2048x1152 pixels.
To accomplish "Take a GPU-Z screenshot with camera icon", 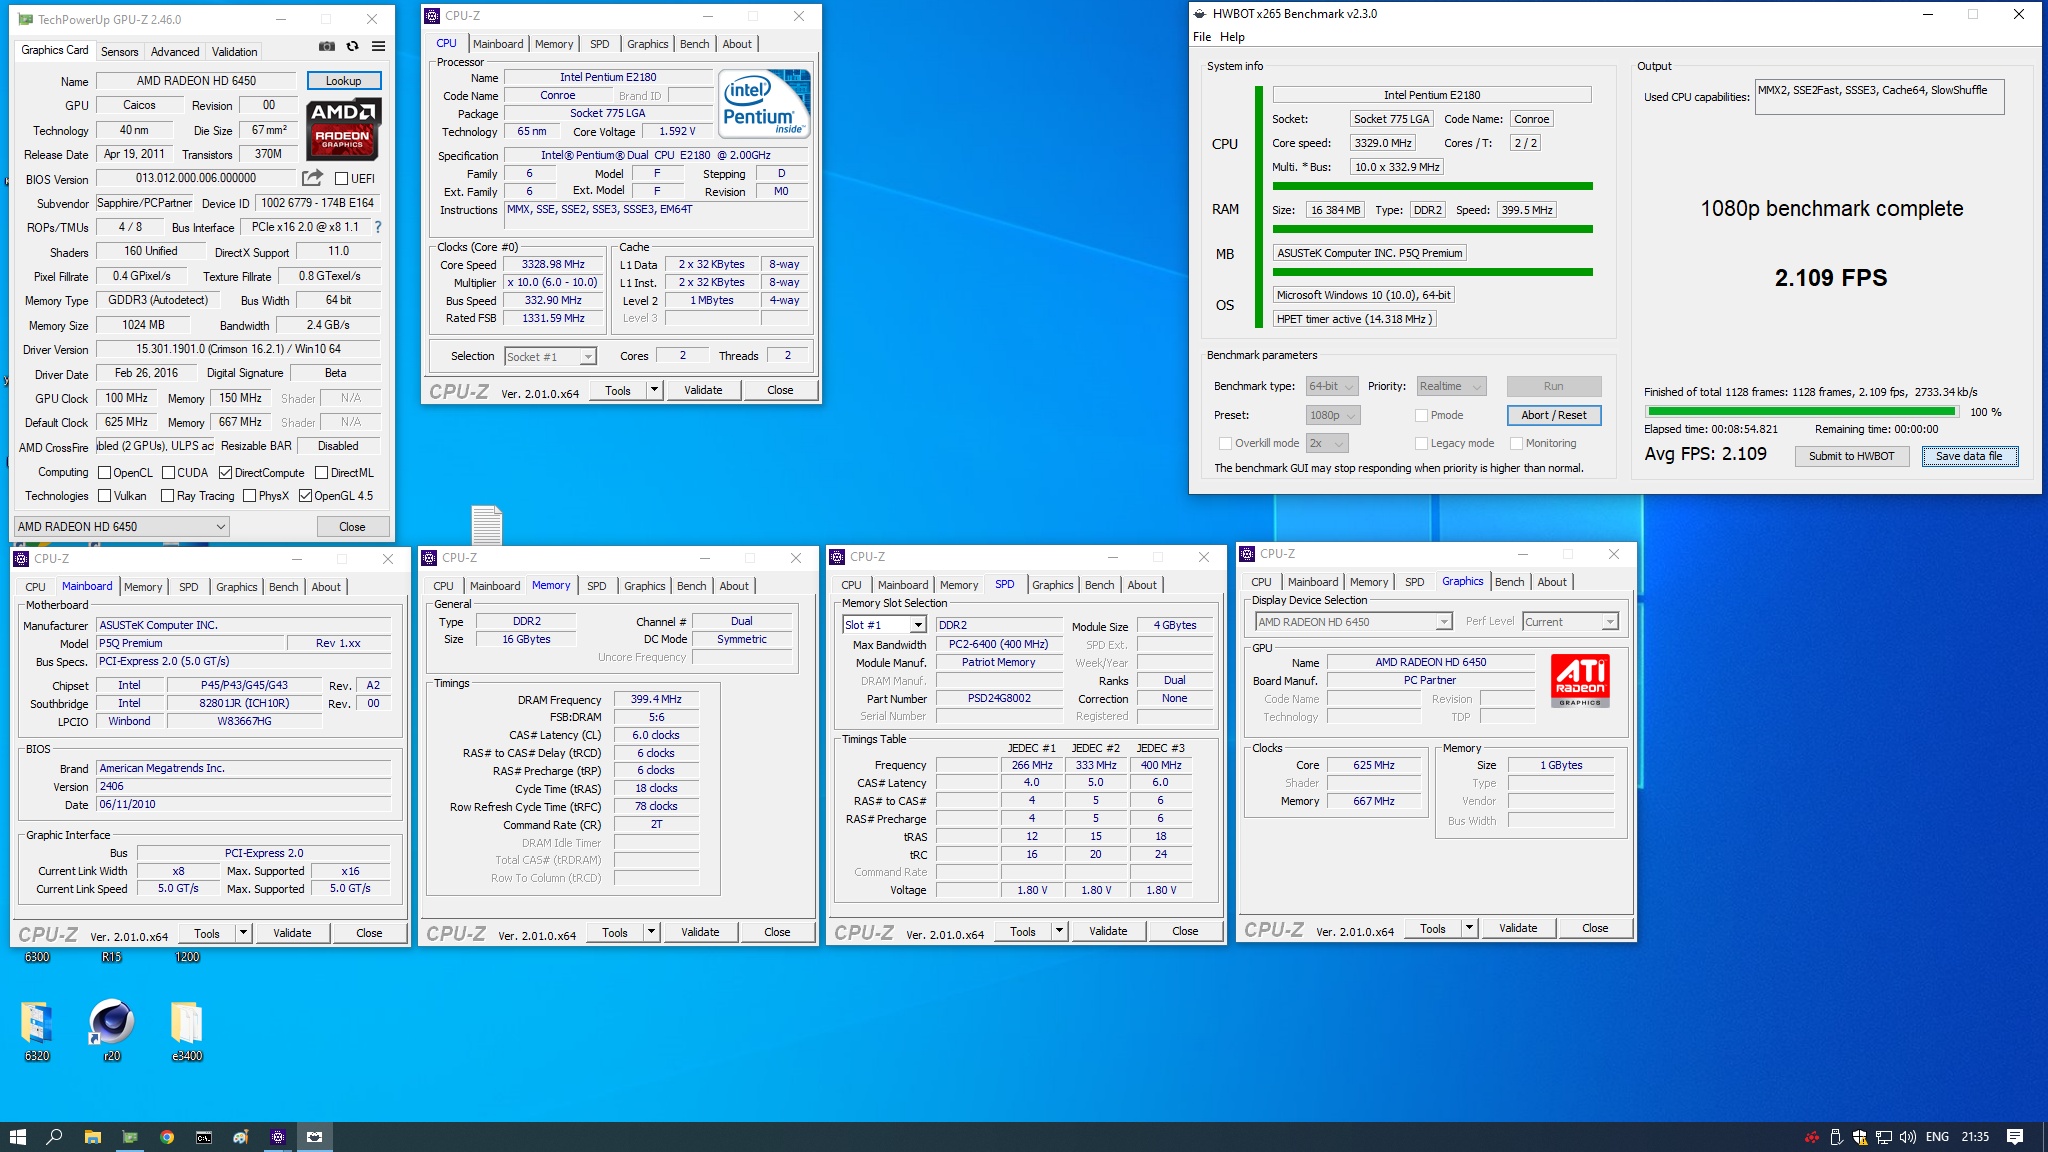I will (327, 46).
